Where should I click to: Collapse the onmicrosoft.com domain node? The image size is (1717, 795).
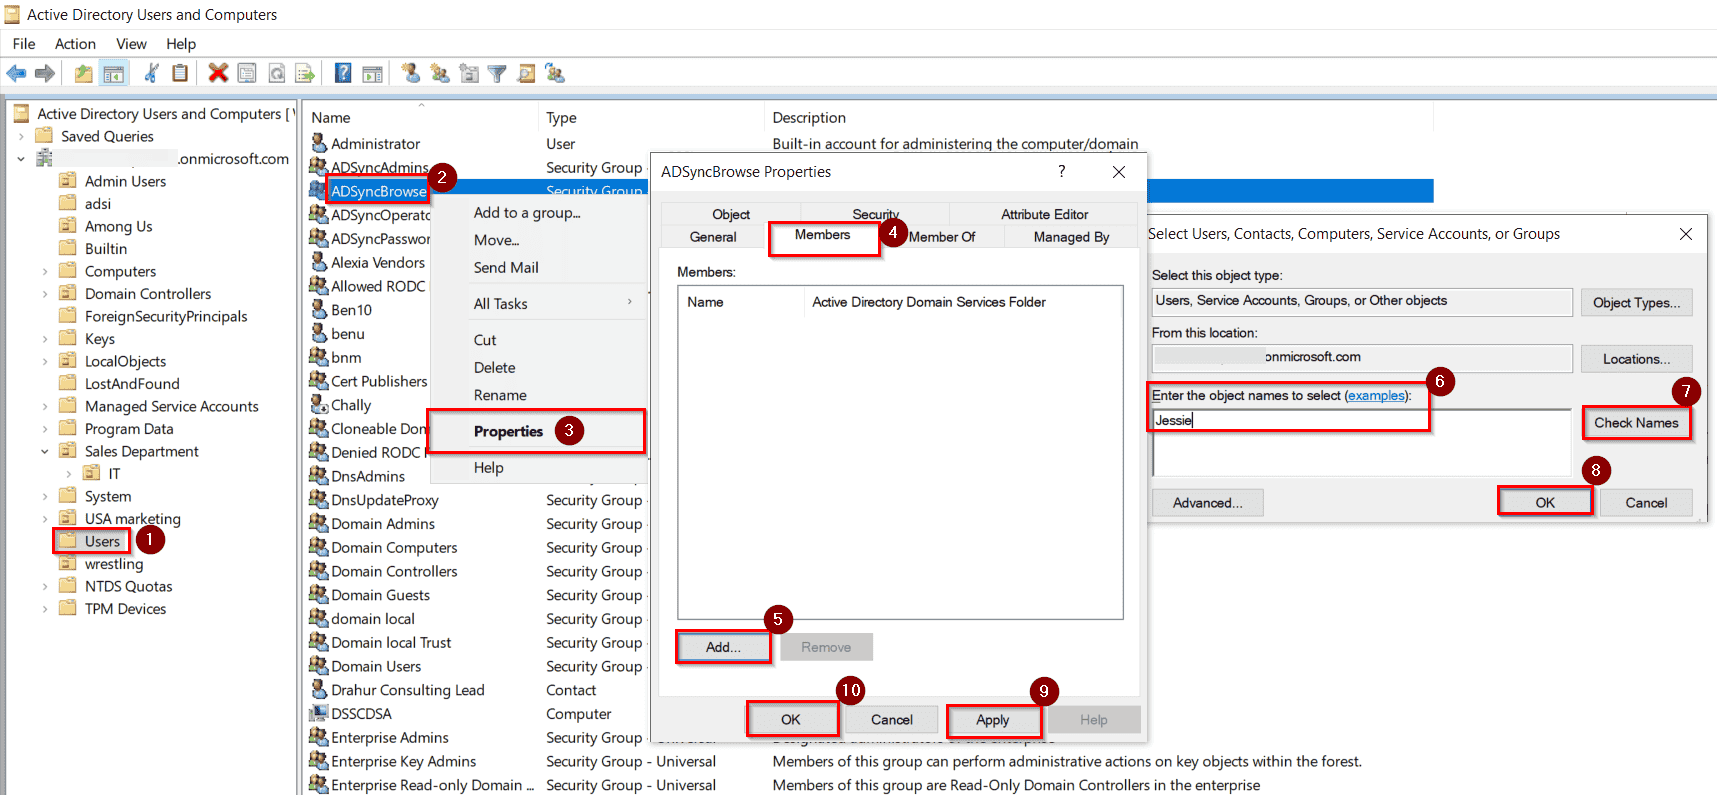point(21,158)
